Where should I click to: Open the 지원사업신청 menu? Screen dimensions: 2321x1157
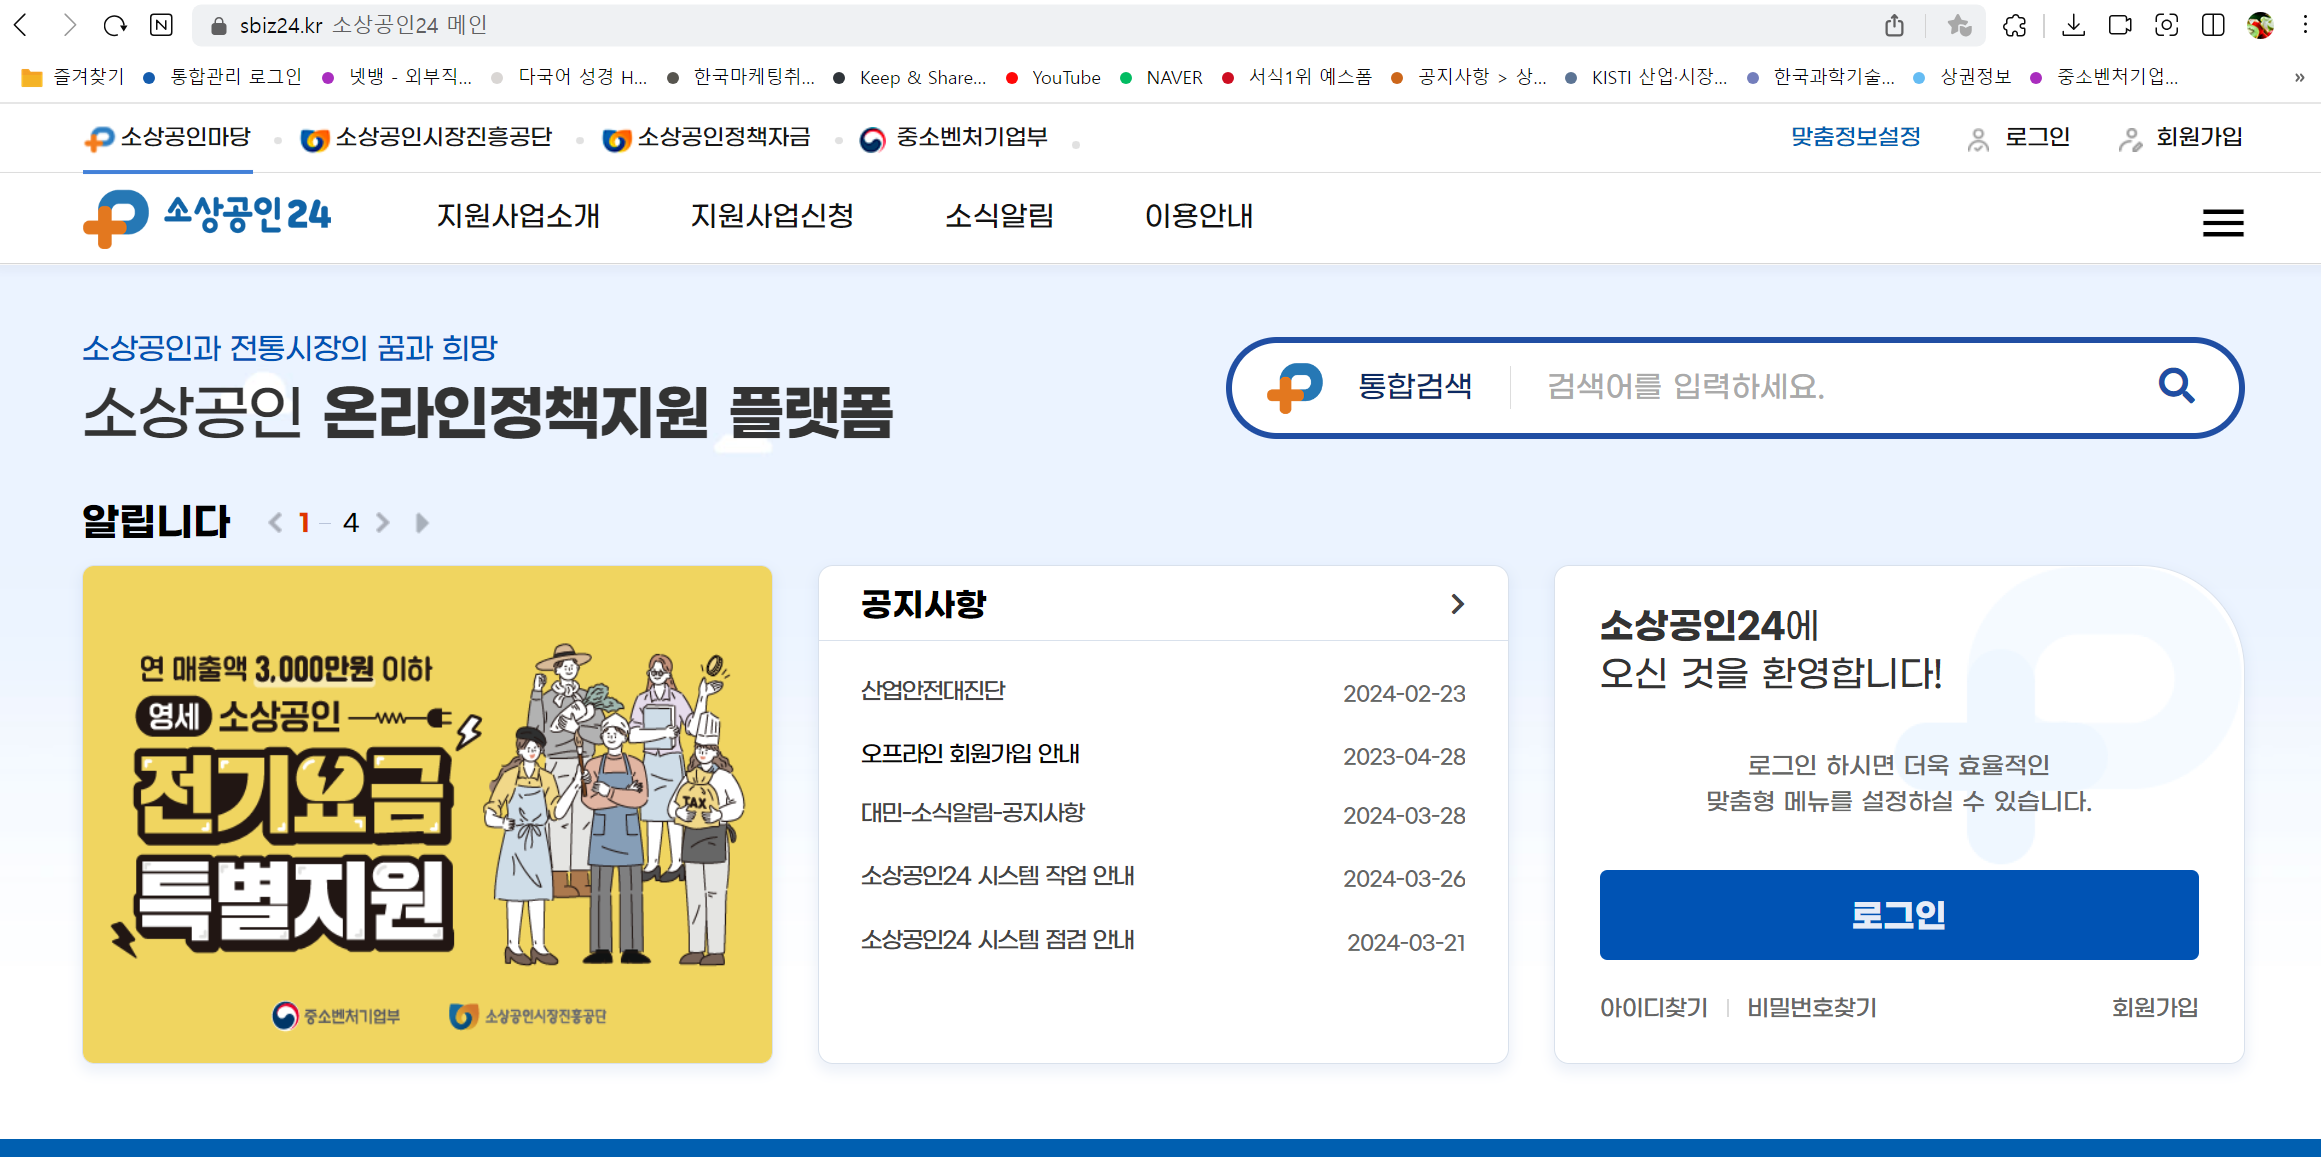[772, 216]
